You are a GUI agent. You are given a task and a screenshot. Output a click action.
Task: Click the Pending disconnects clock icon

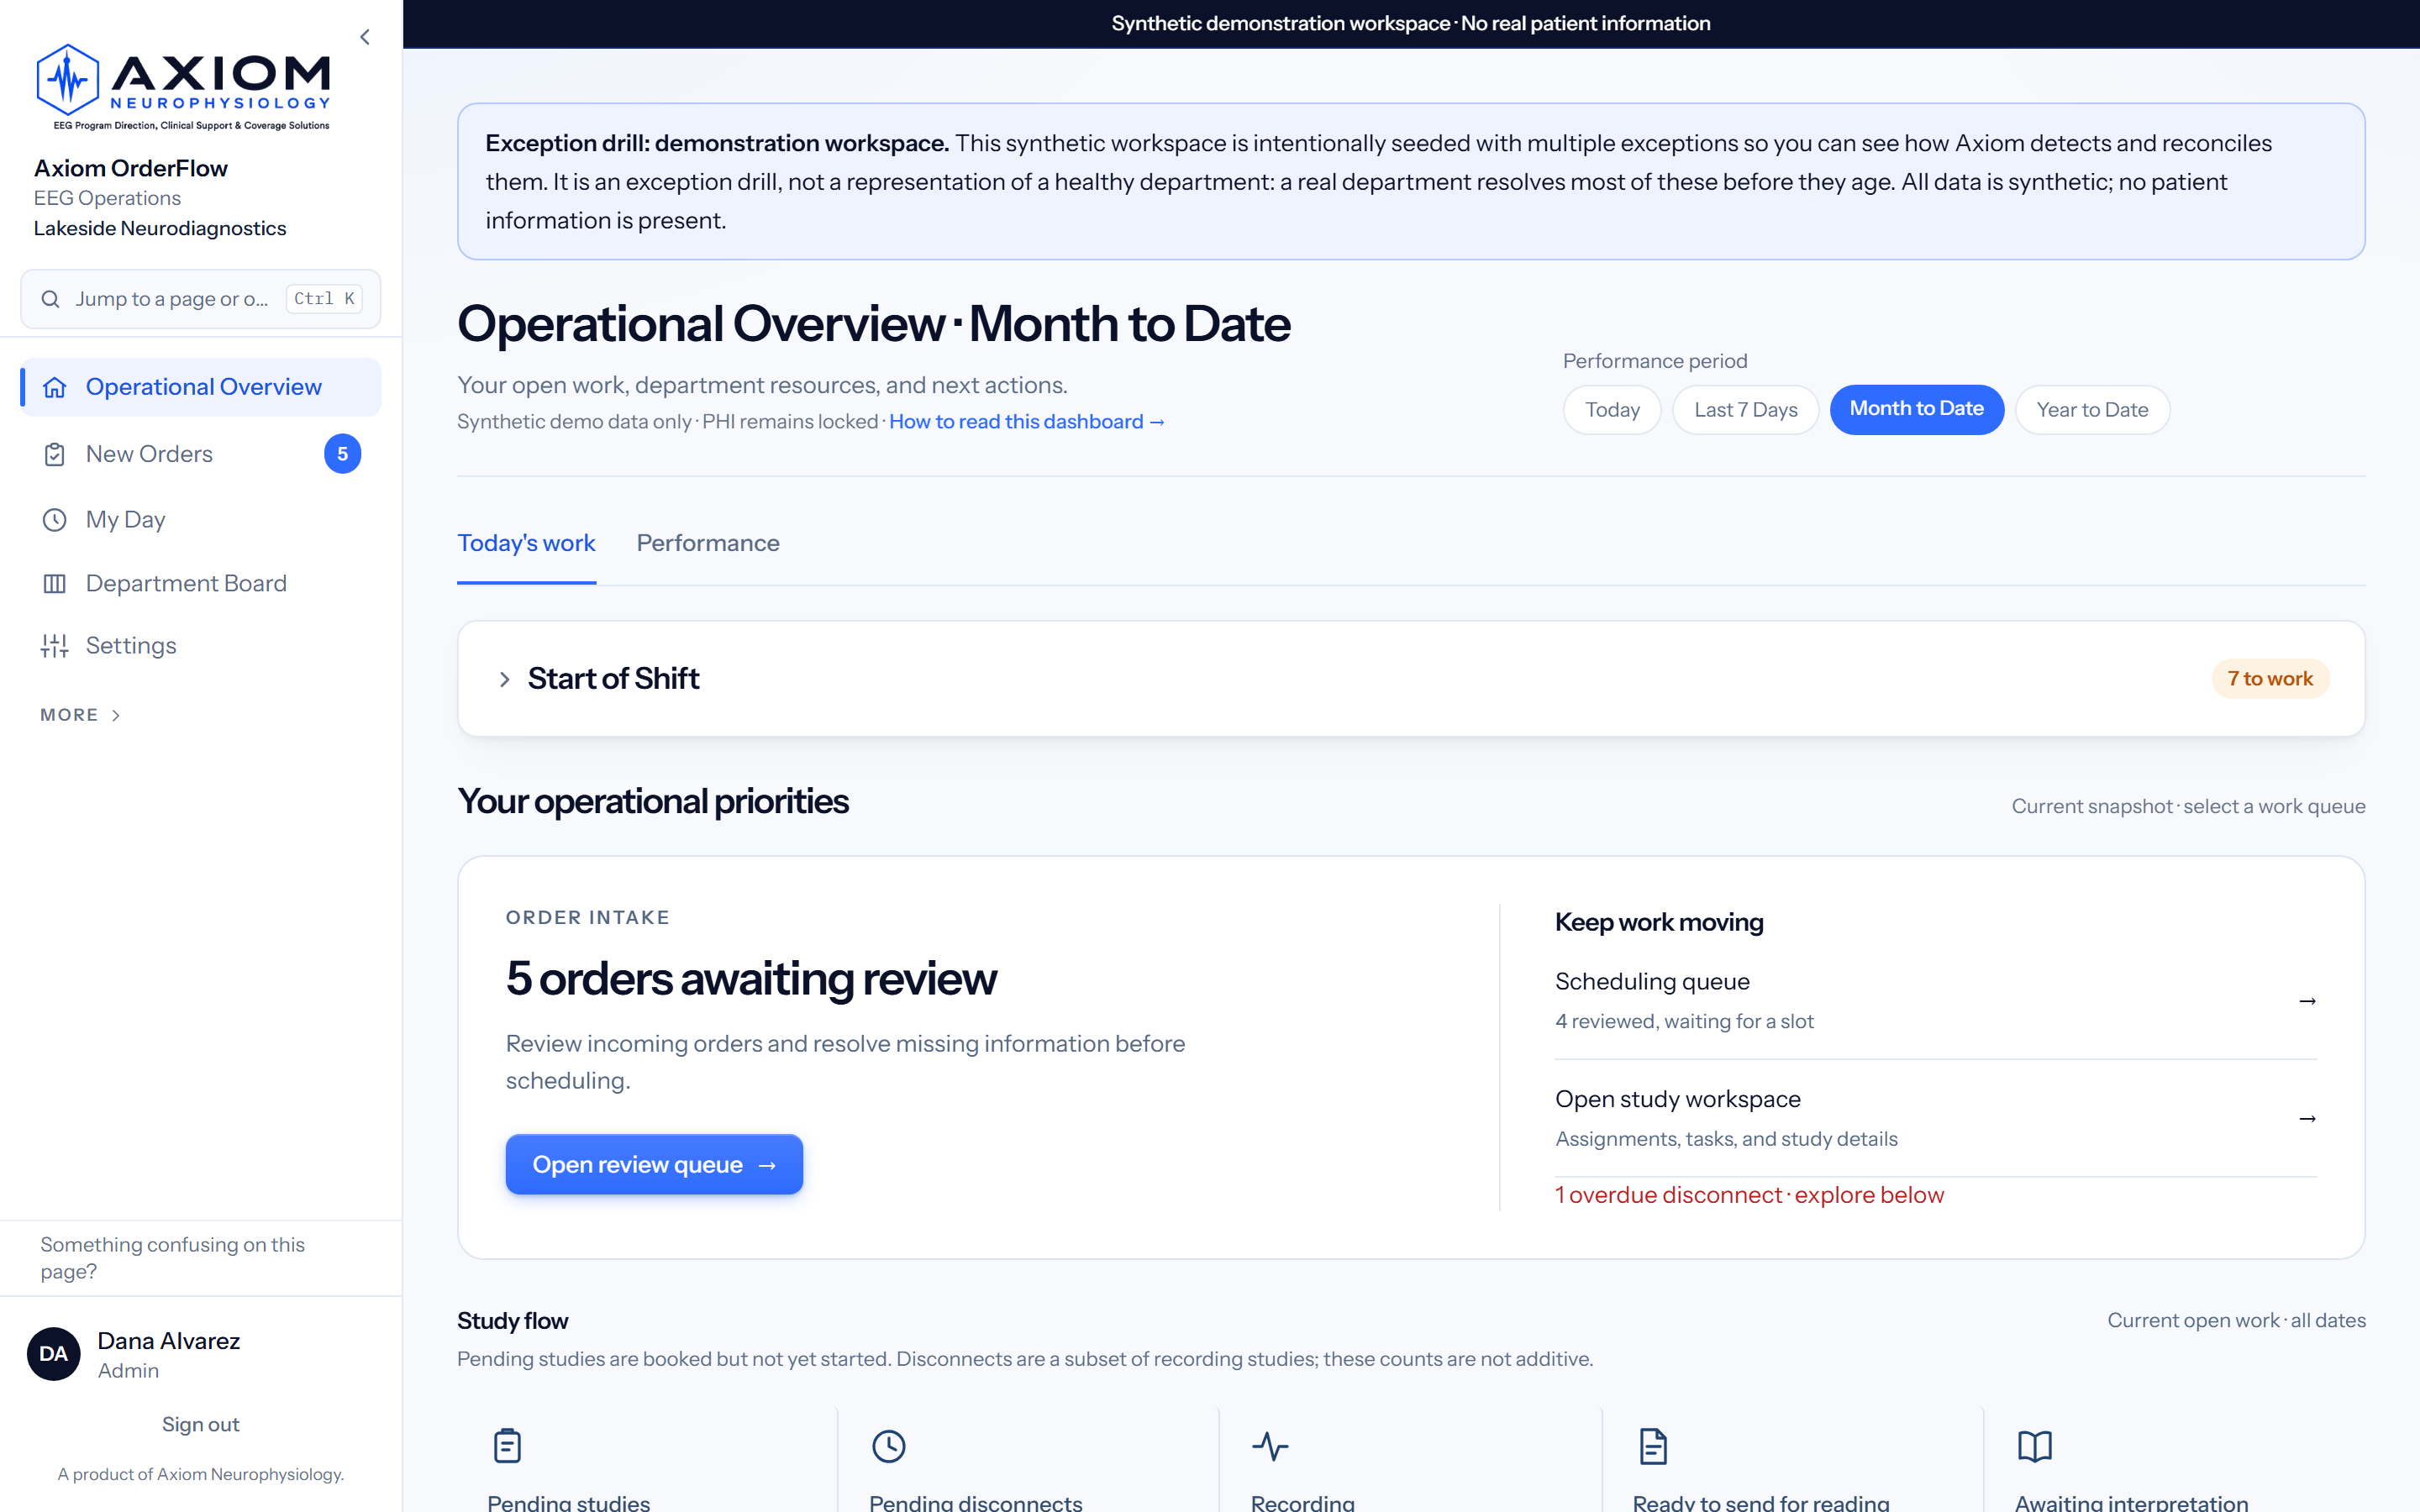[x=889, y=1446]
